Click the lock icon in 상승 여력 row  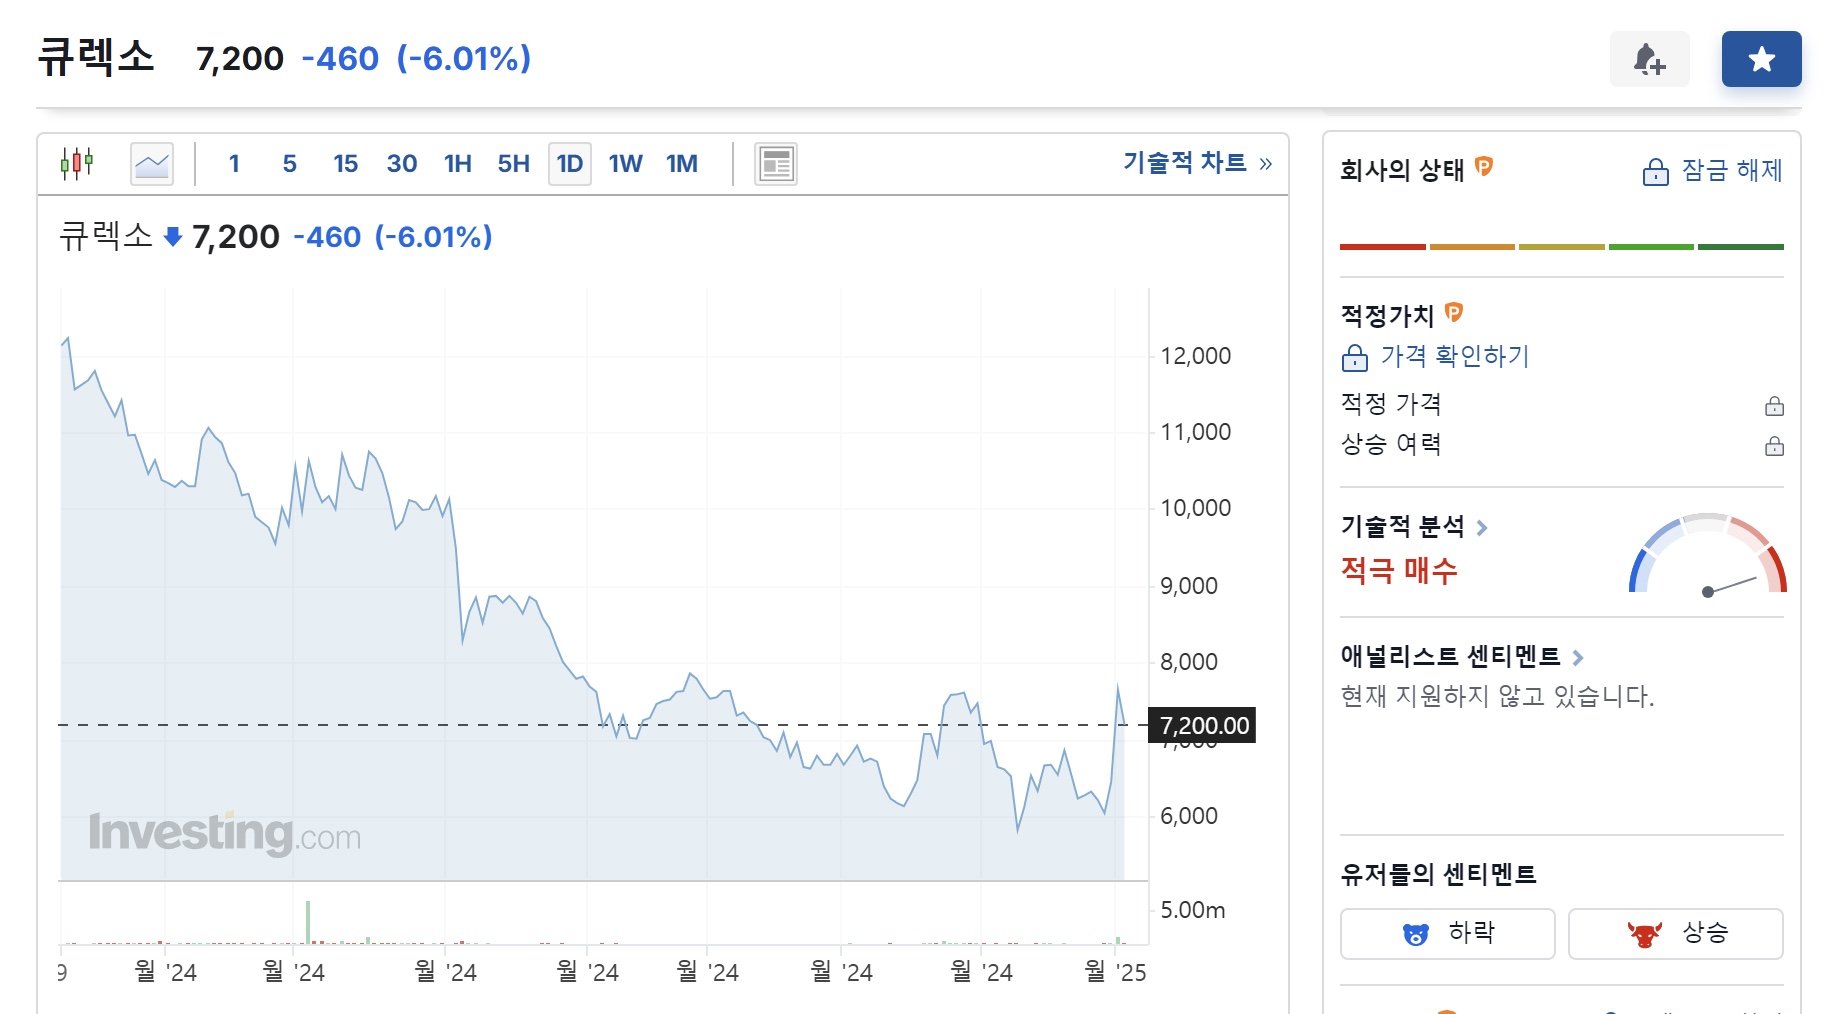click(x=1774, y=445)
